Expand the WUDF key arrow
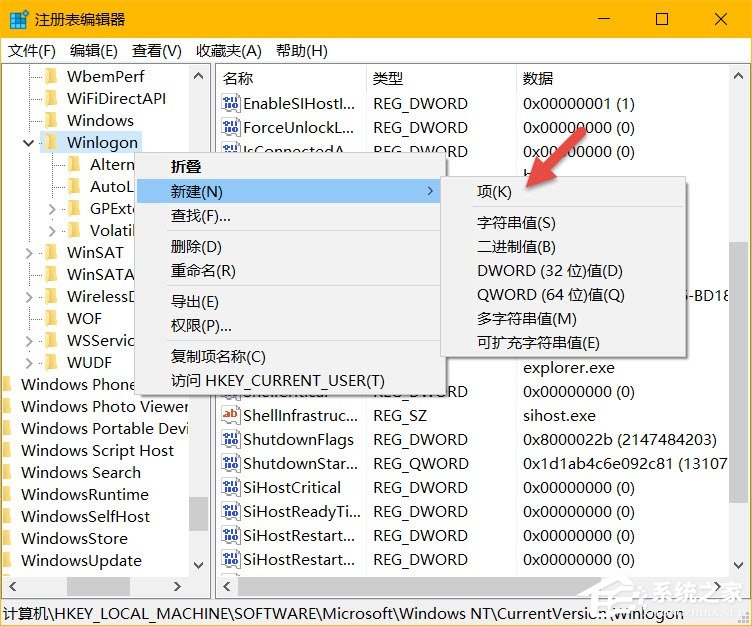752x626 pixels. coord(28,363)
